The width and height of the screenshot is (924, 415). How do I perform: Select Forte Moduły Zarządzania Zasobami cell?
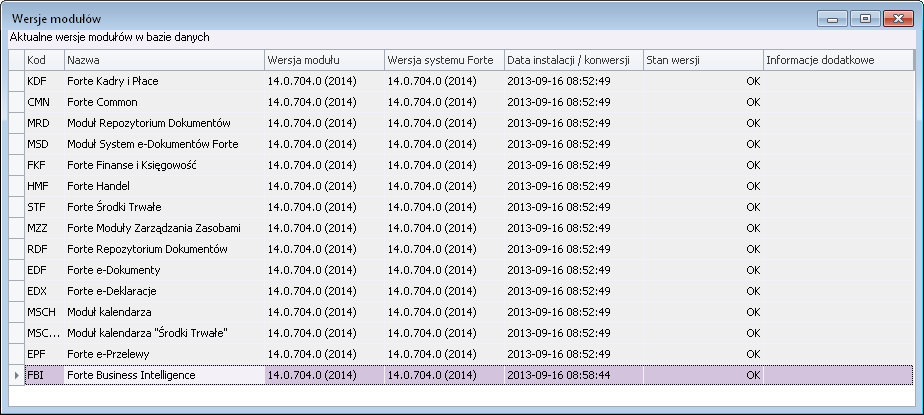[x=164, y=228]
